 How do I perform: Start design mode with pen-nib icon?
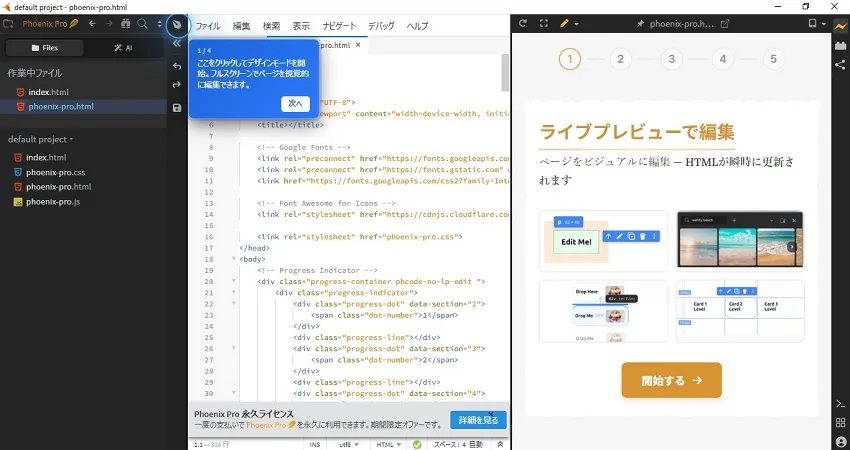point(177,25)
